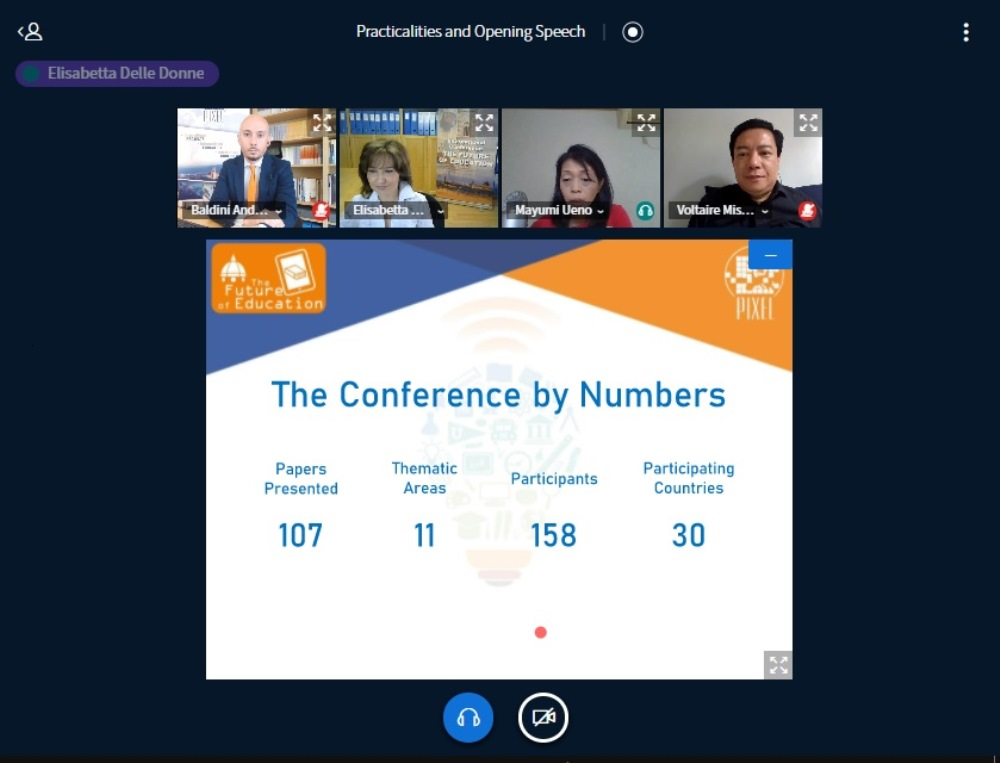Maximize Voltaire's webcam to fullscreen
The width and height of the screenshot is (1000, 763).
808,123
